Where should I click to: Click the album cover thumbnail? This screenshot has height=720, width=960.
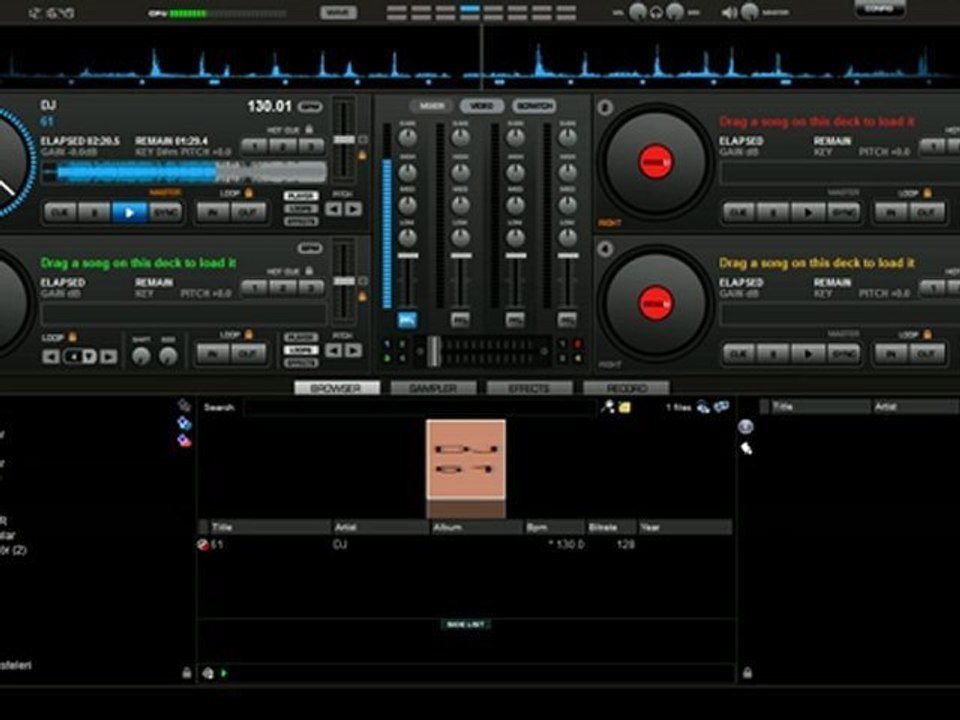(466, 459)
